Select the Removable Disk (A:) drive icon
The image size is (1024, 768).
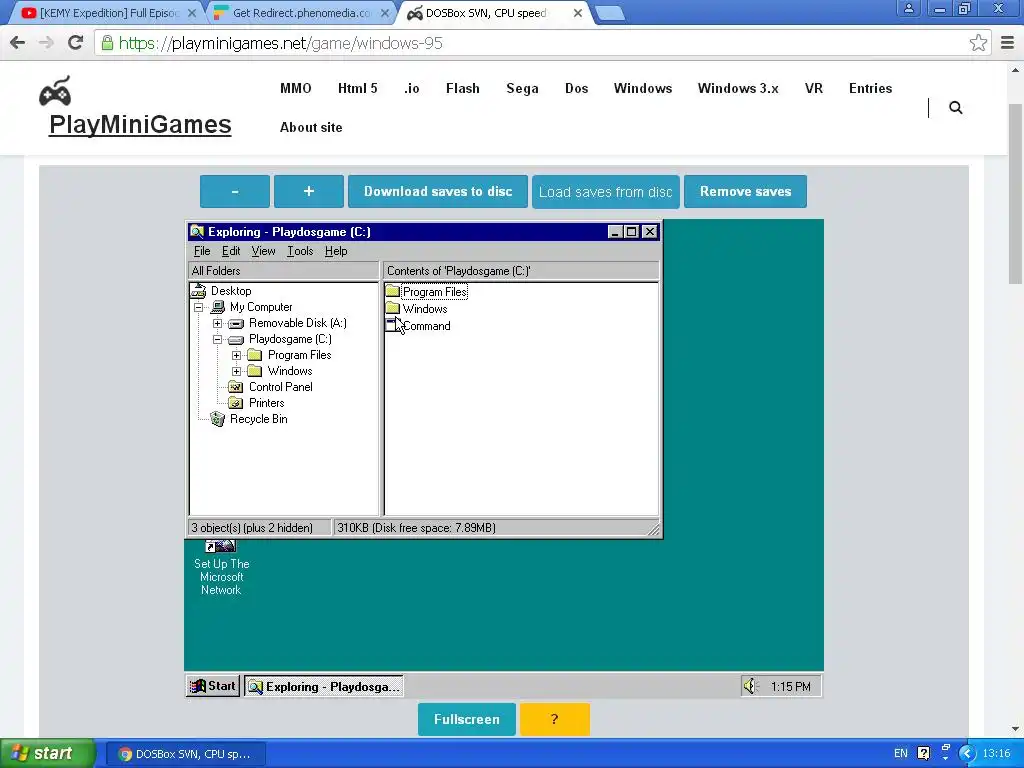click(x=236, y=323)
